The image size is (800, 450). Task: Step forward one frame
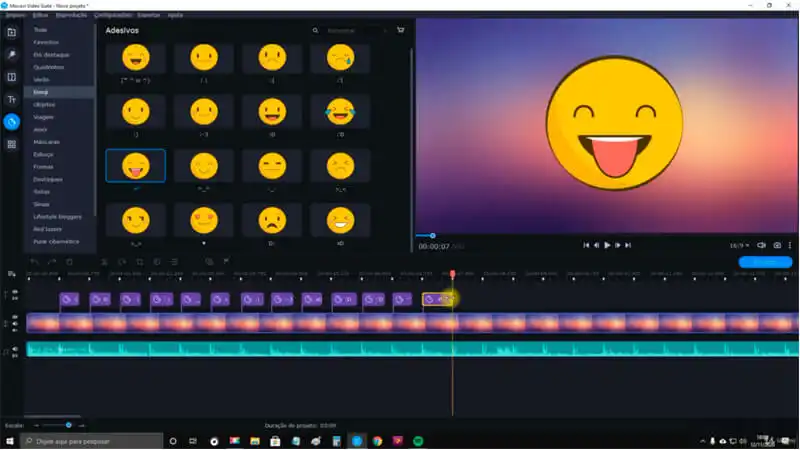[618, 245]
